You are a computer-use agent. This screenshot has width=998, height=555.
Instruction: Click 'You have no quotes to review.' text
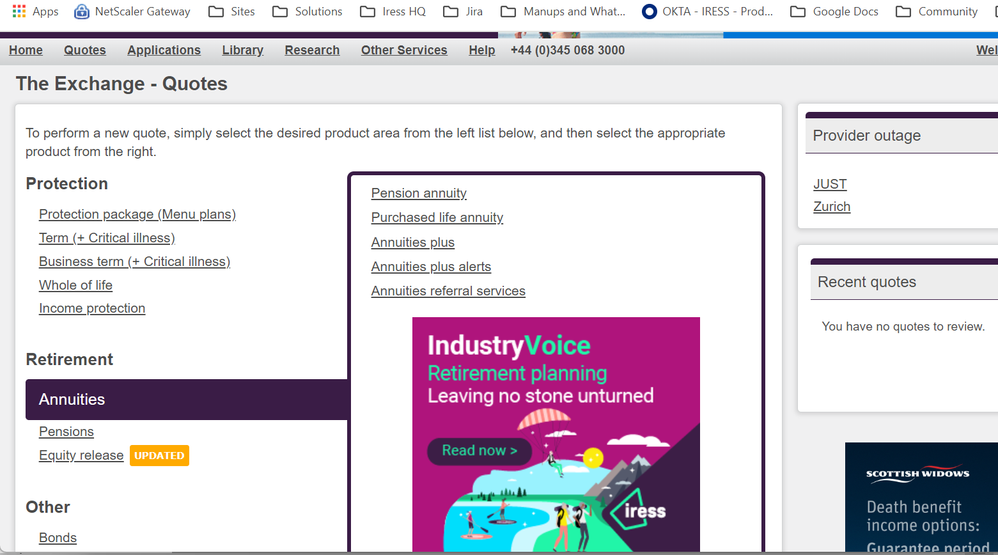903,327
